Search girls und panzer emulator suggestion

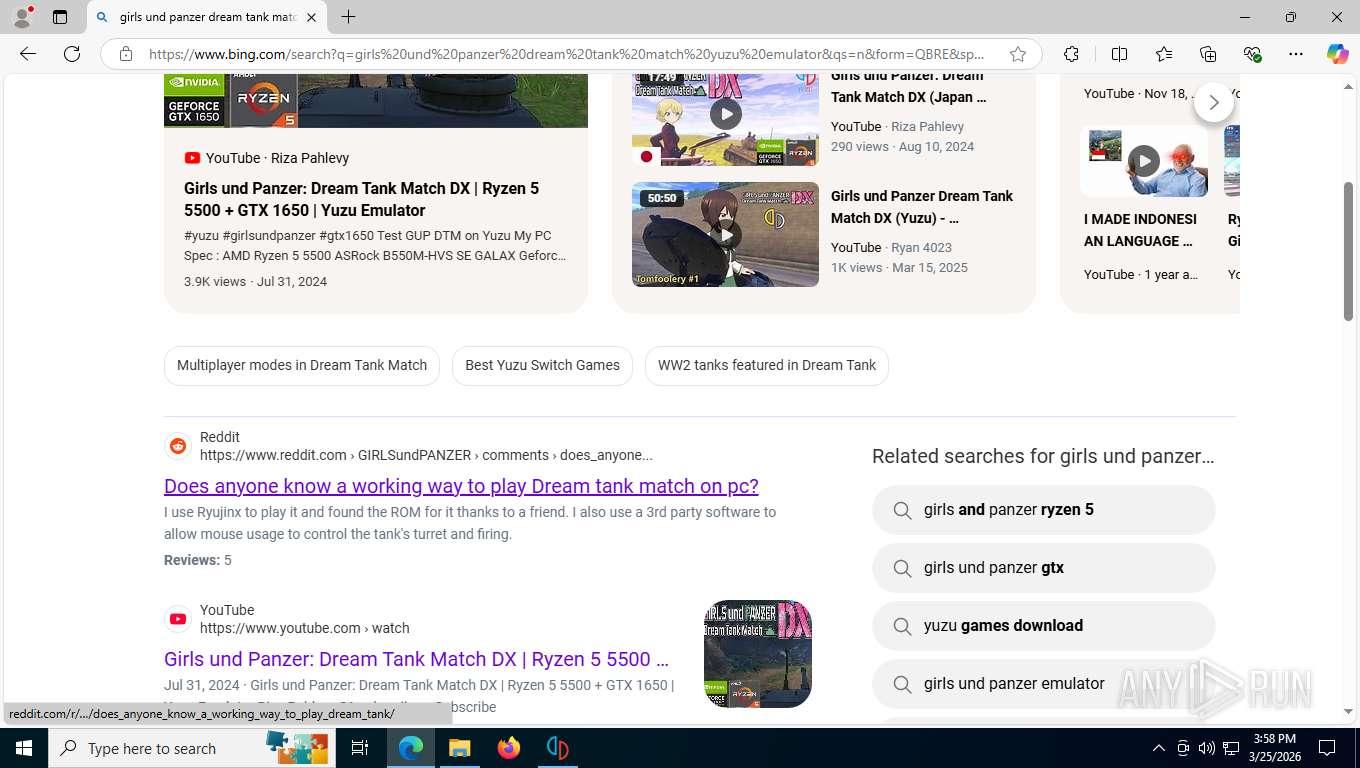[1043, 684]
